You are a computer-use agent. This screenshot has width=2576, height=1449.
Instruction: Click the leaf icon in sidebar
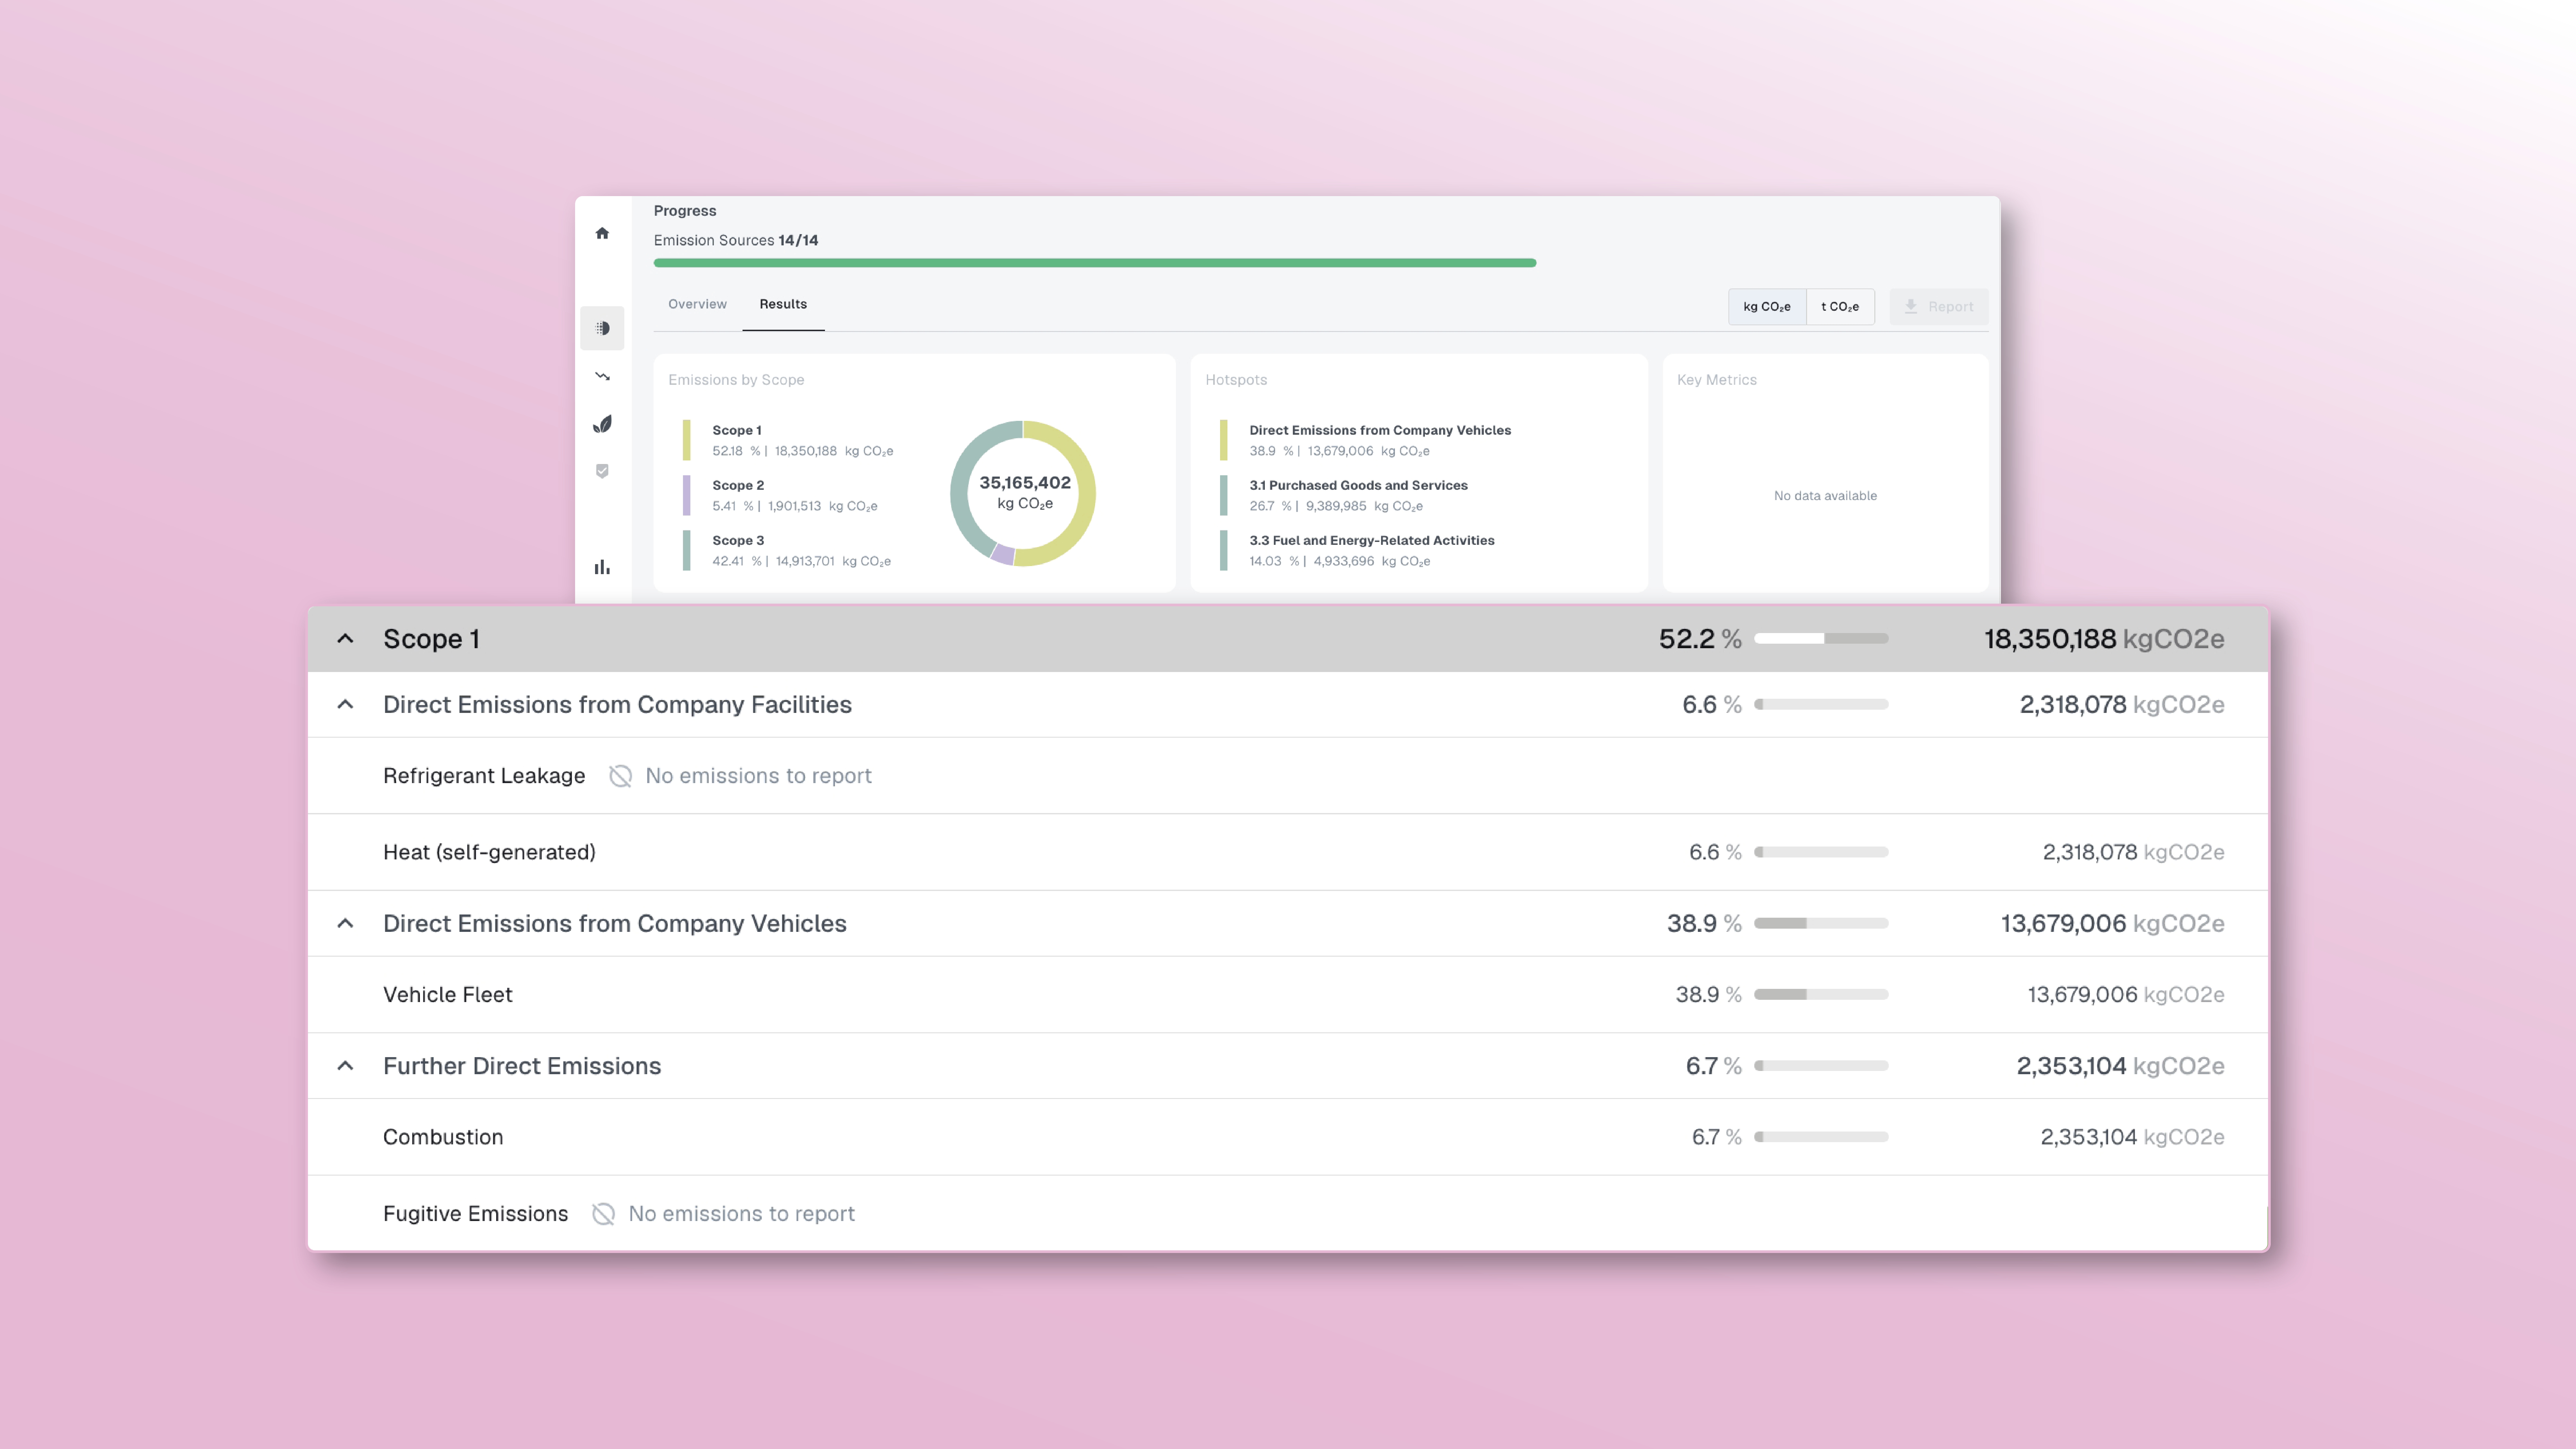[602, 424]
